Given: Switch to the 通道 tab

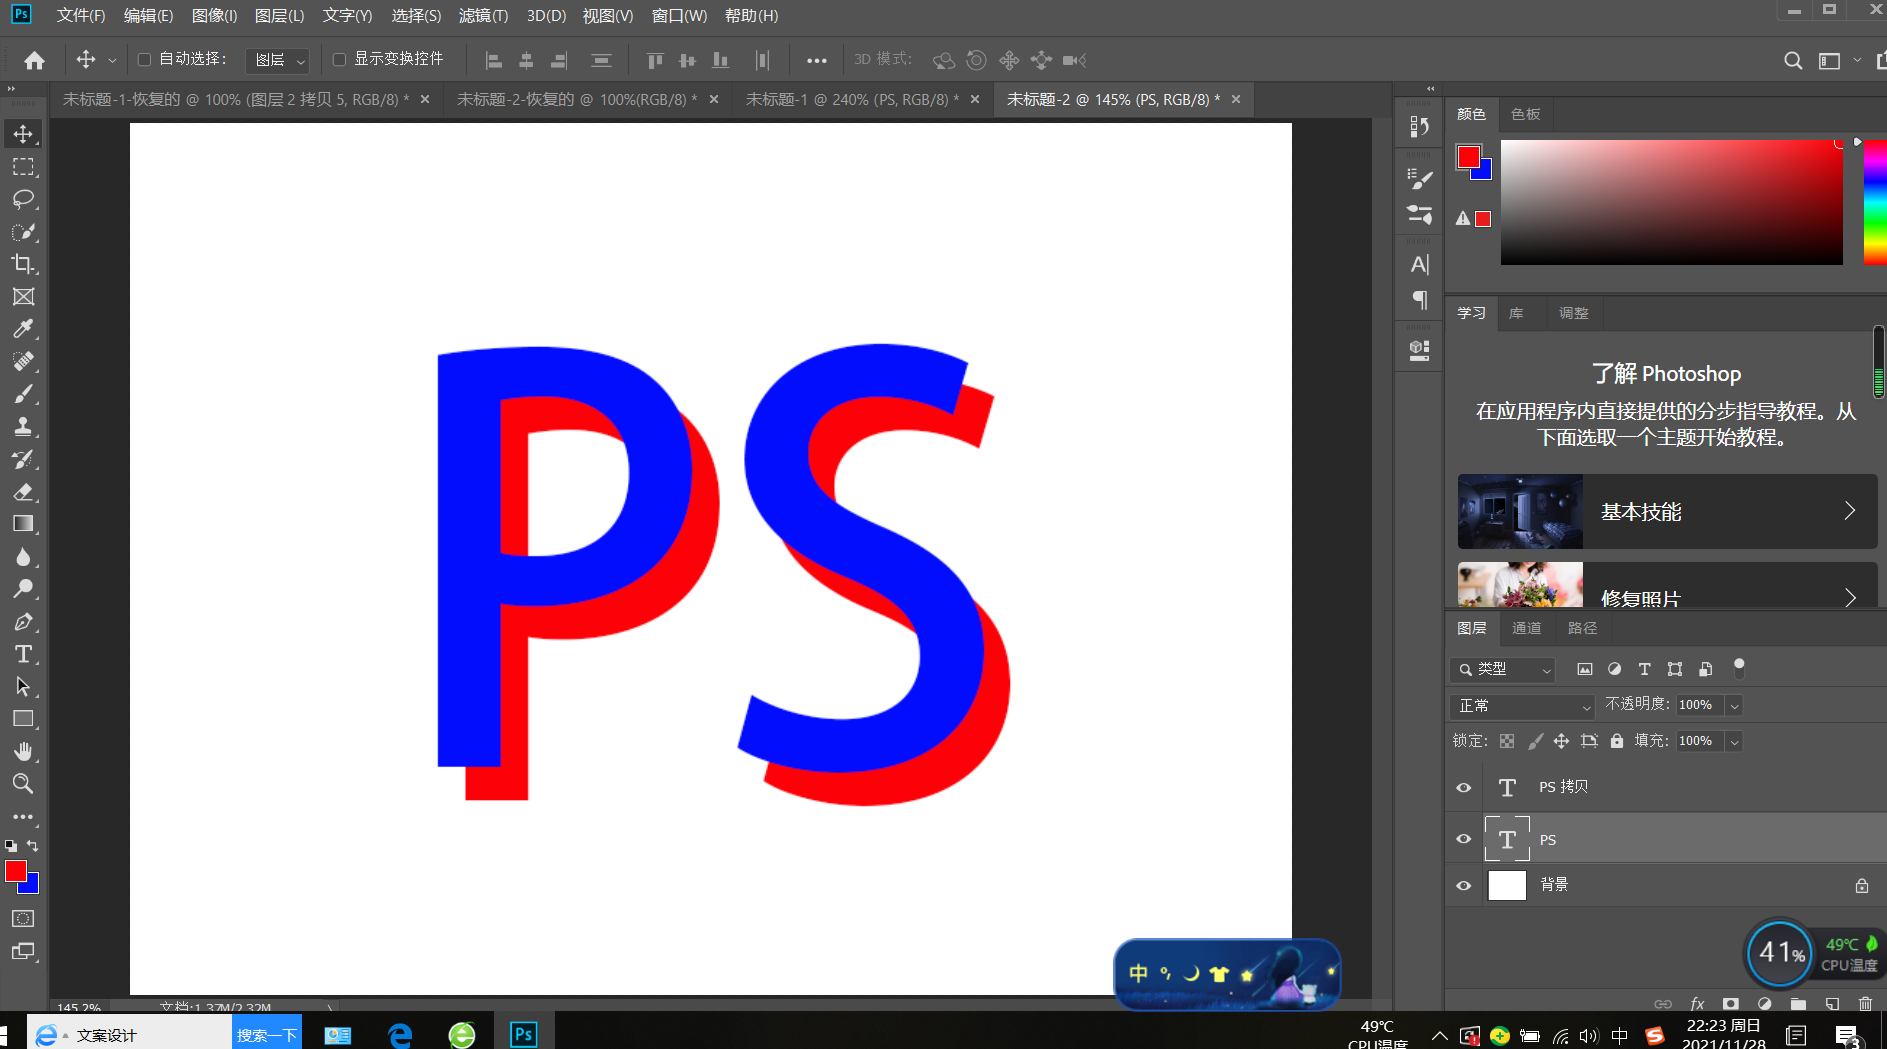Looking at the screenshot, I should pyautogui.click(x=1526, y=628).
